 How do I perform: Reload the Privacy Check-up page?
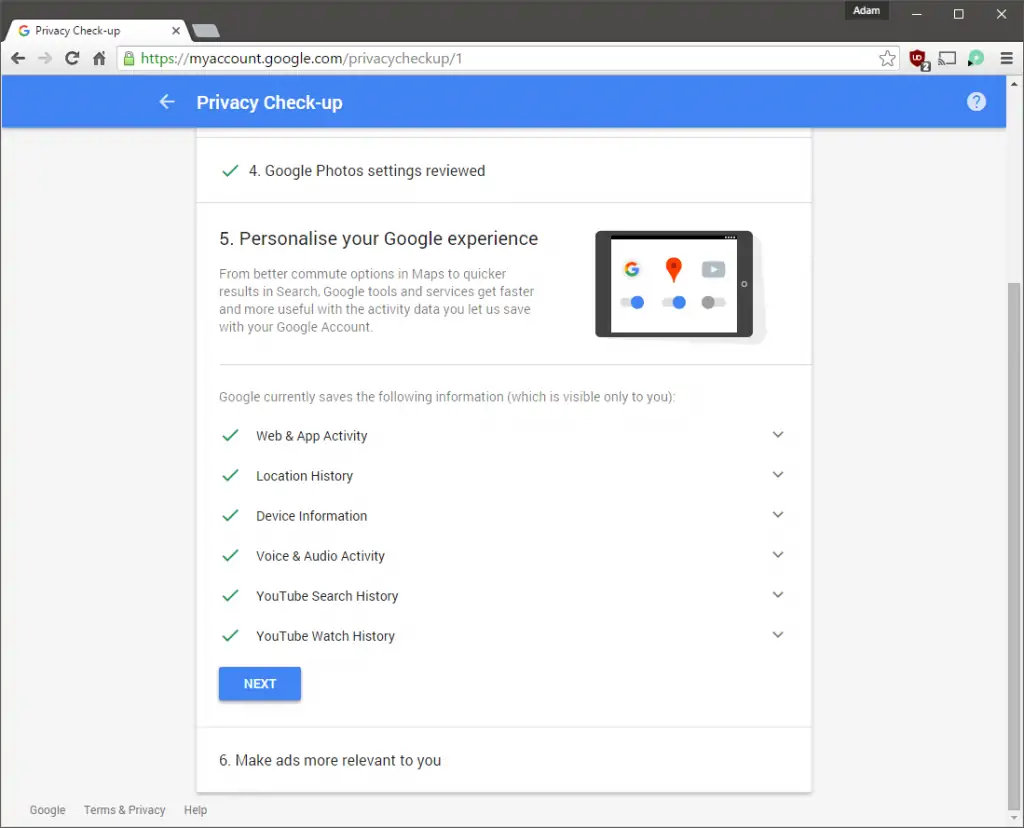(x=72, y=59)
